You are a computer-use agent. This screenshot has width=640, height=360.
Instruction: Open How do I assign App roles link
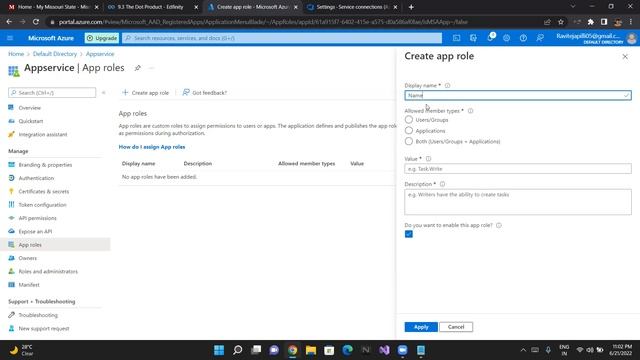coord(152,147)
